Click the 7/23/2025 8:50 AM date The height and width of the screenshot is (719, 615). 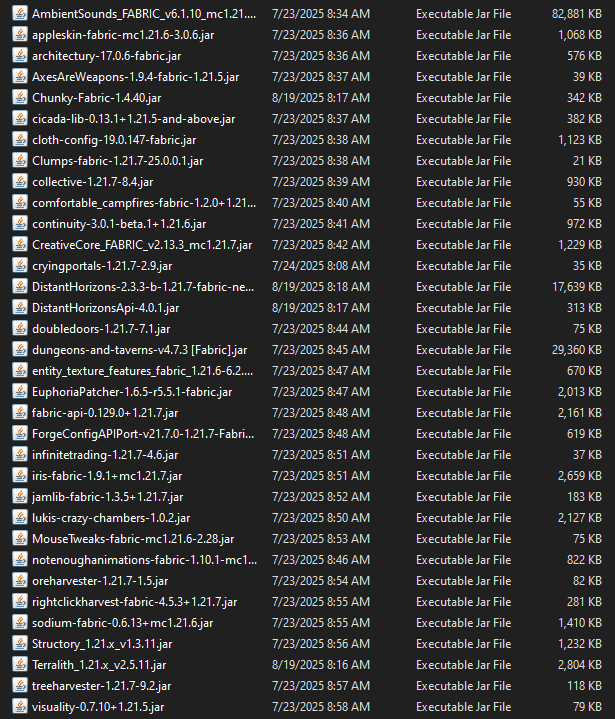pyautogui.click(x=321, y=518)
